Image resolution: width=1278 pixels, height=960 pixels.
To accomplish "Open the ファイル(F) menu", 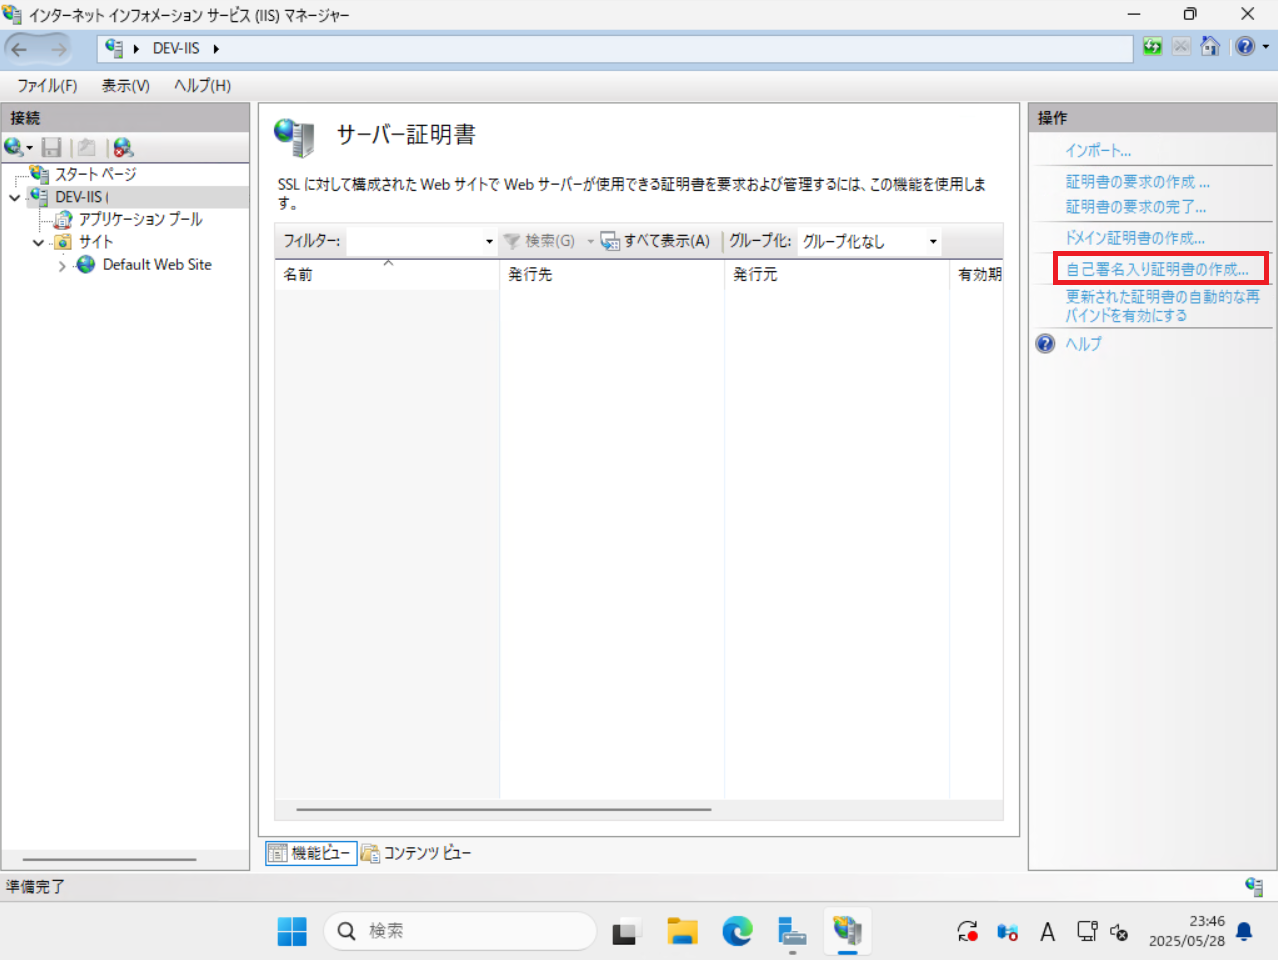I will click(47, 86).
